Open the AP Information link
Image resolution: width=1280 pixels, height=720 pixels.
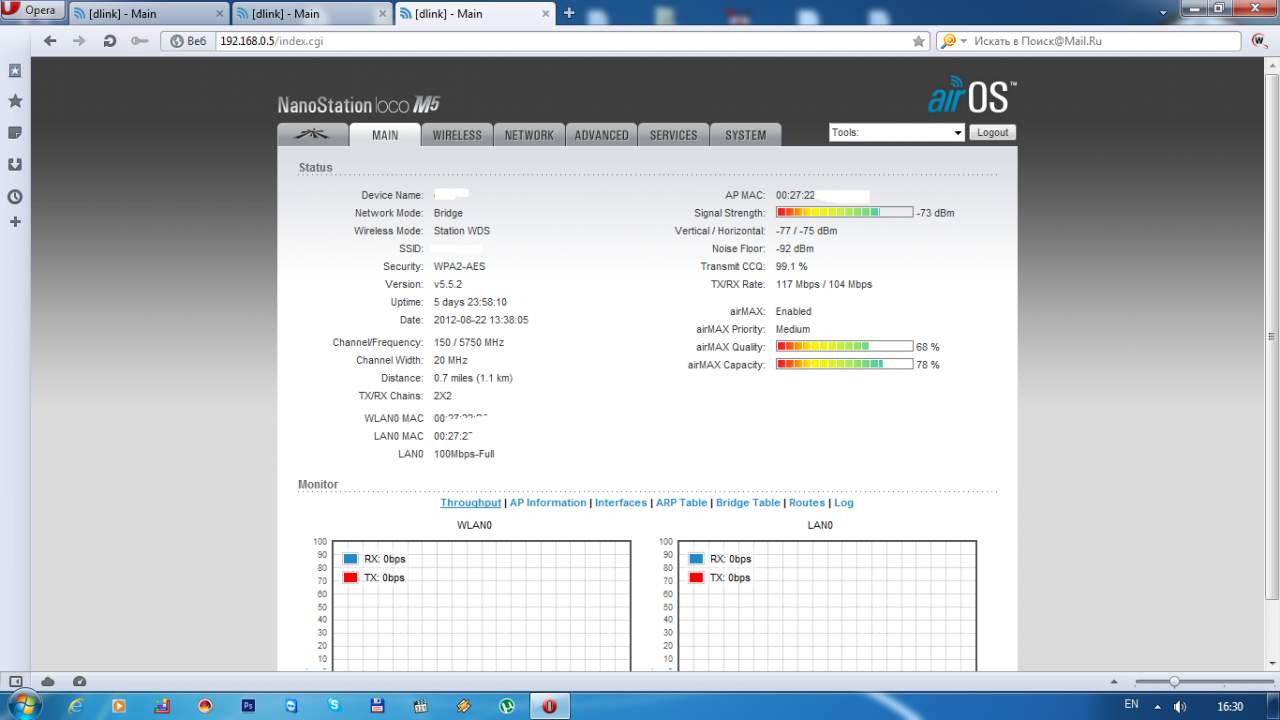[548, 503]
